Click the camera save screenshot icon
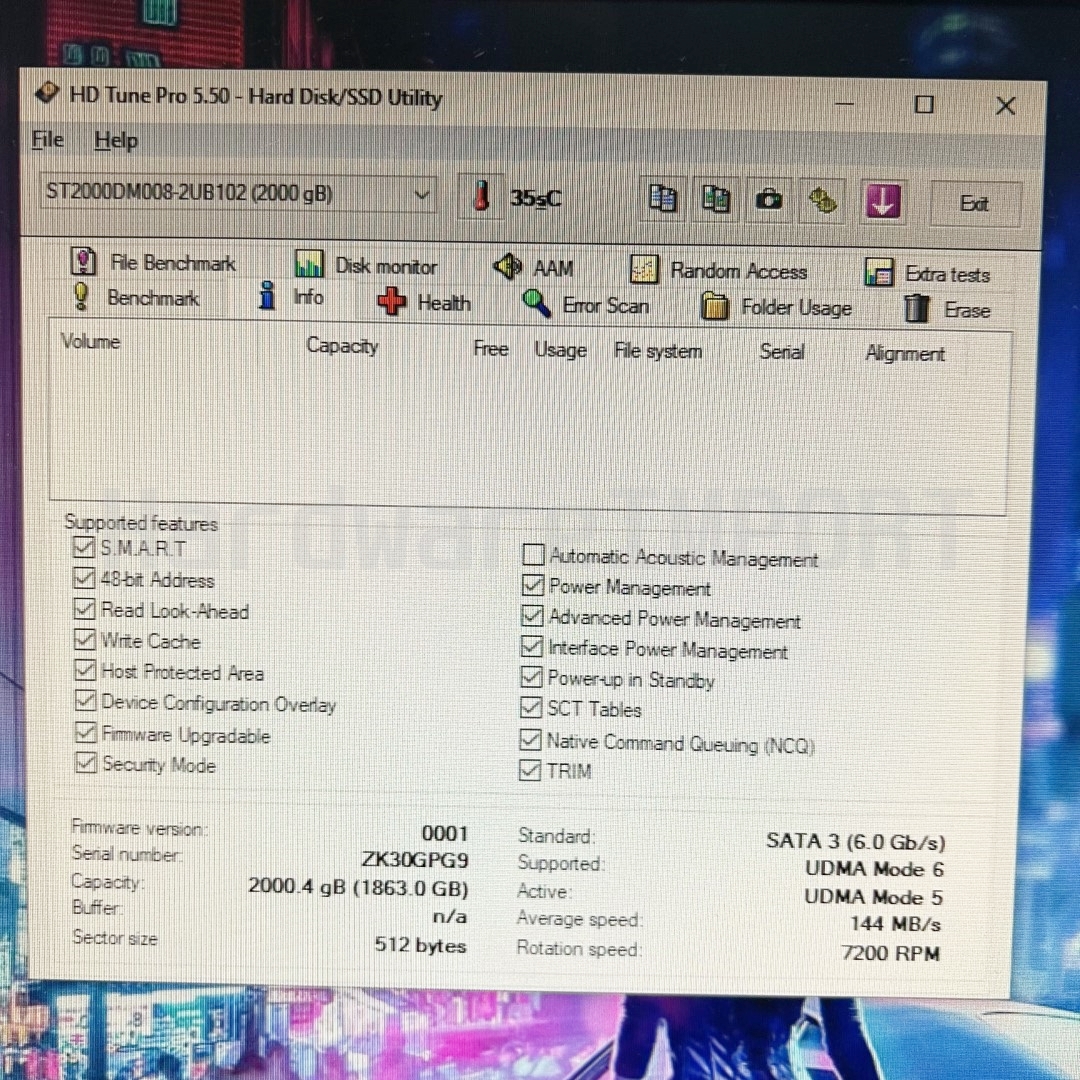This screenshot has width=1080, height=1080. click(769, 200)
